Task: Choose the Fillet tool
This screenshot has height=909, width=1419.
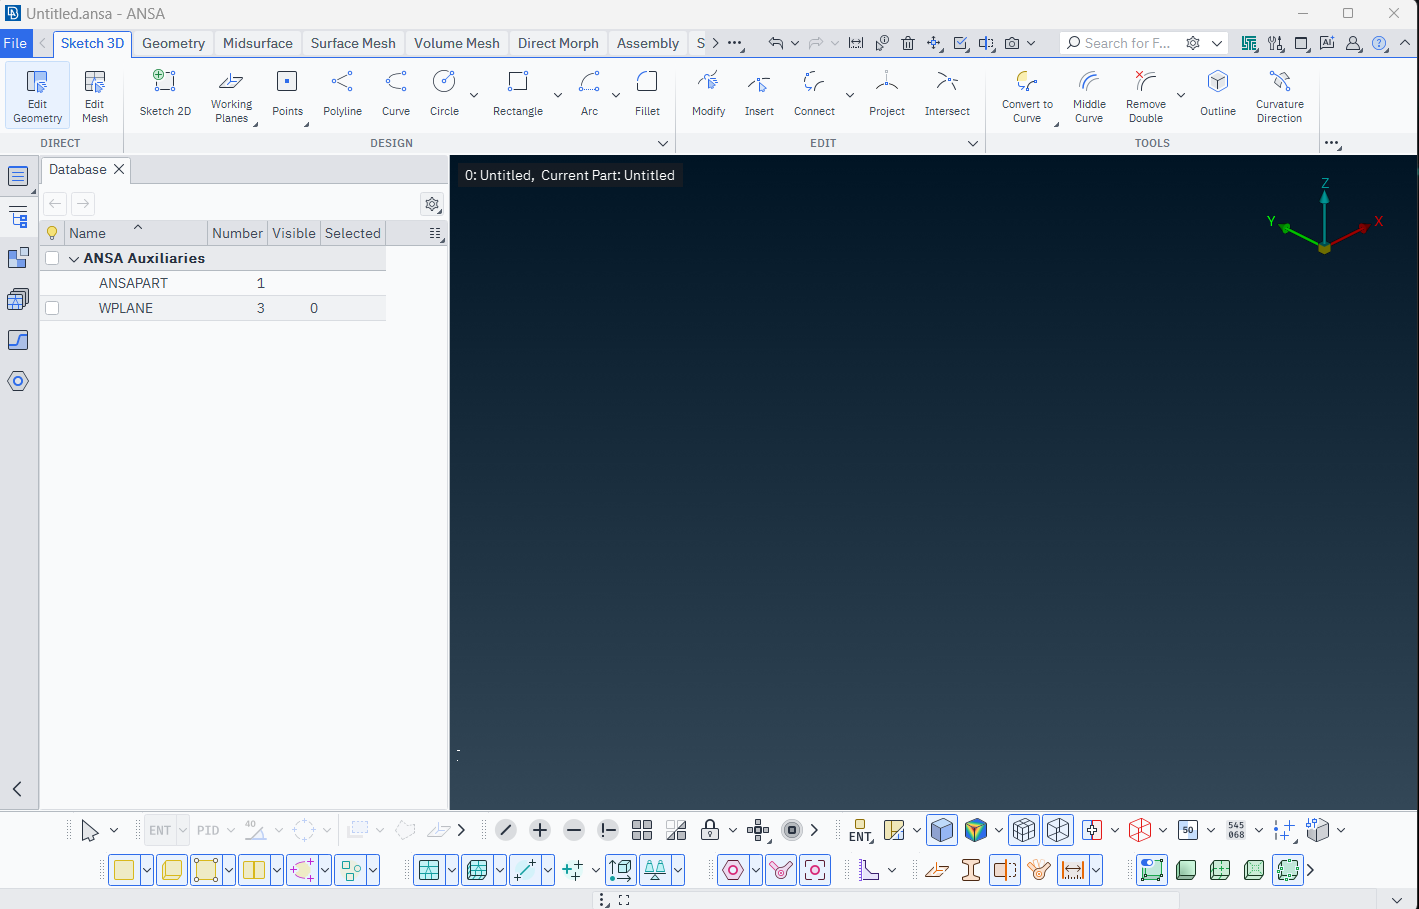Action: pyautogui.click(x=647, y=94)
